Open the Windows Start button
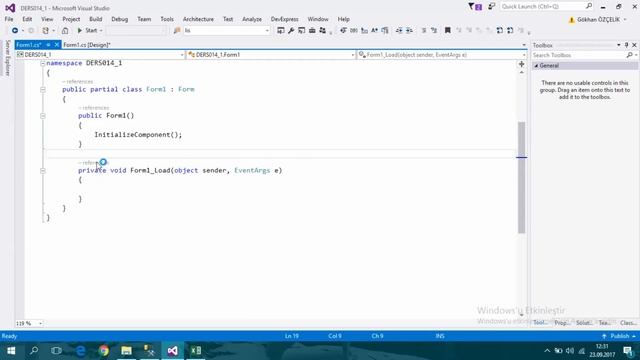 (11, 351)
